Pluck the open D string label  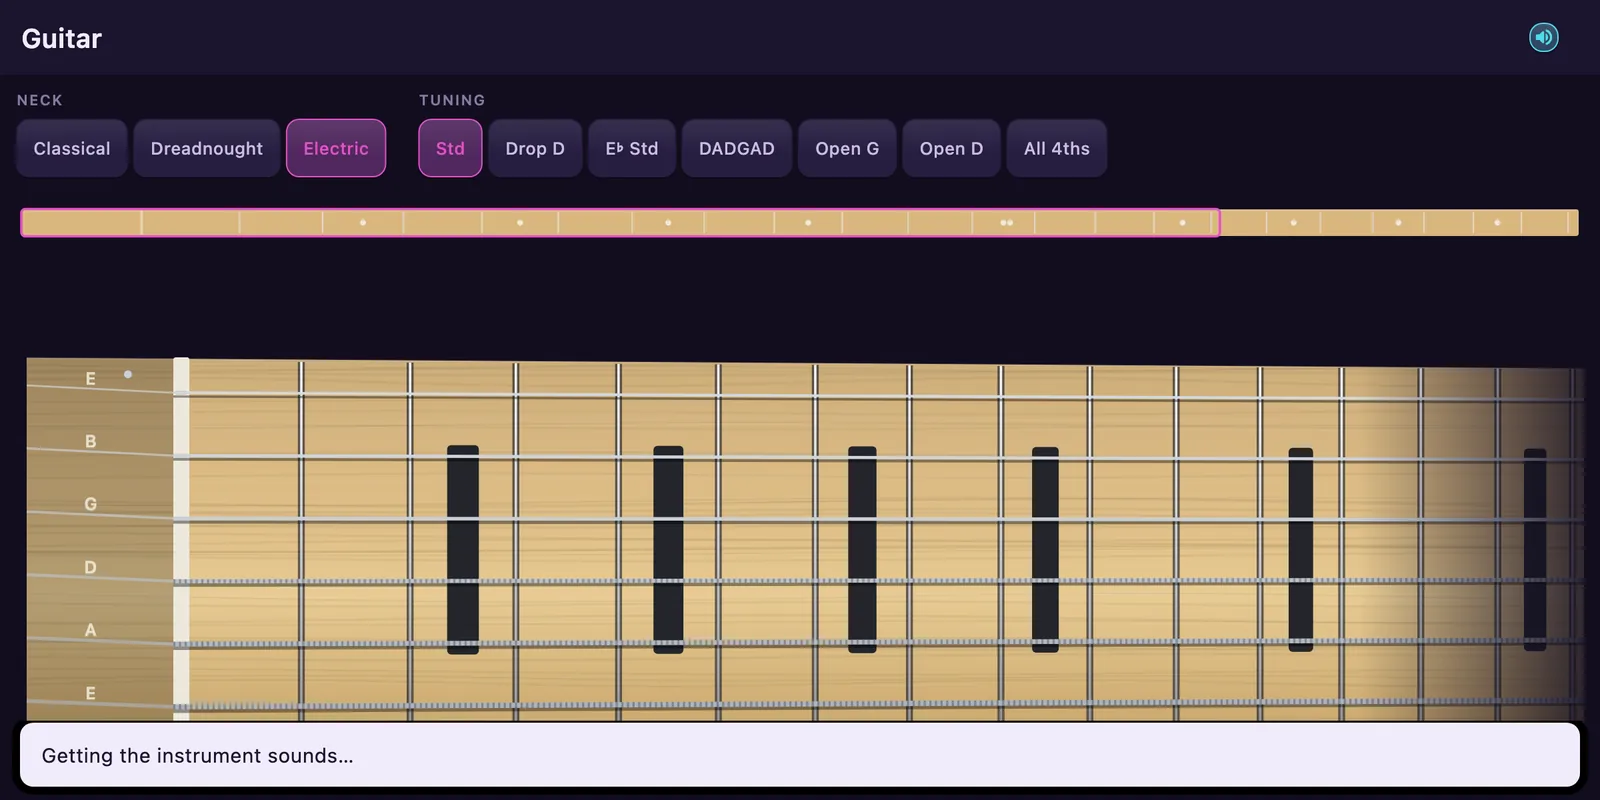91,567
